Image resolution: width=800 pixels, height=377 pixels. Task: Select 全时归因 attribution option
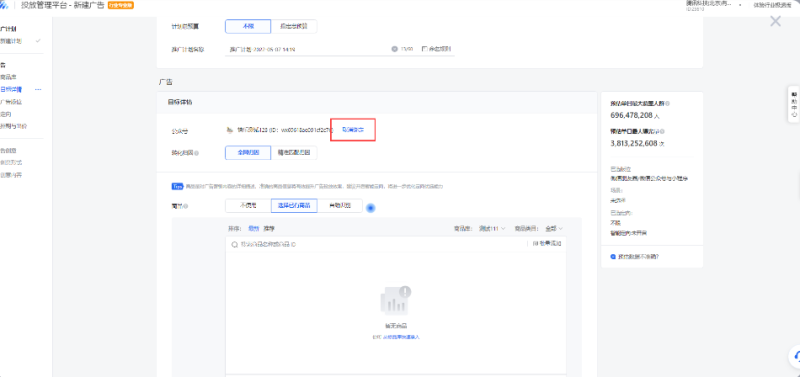click(248, 153)
